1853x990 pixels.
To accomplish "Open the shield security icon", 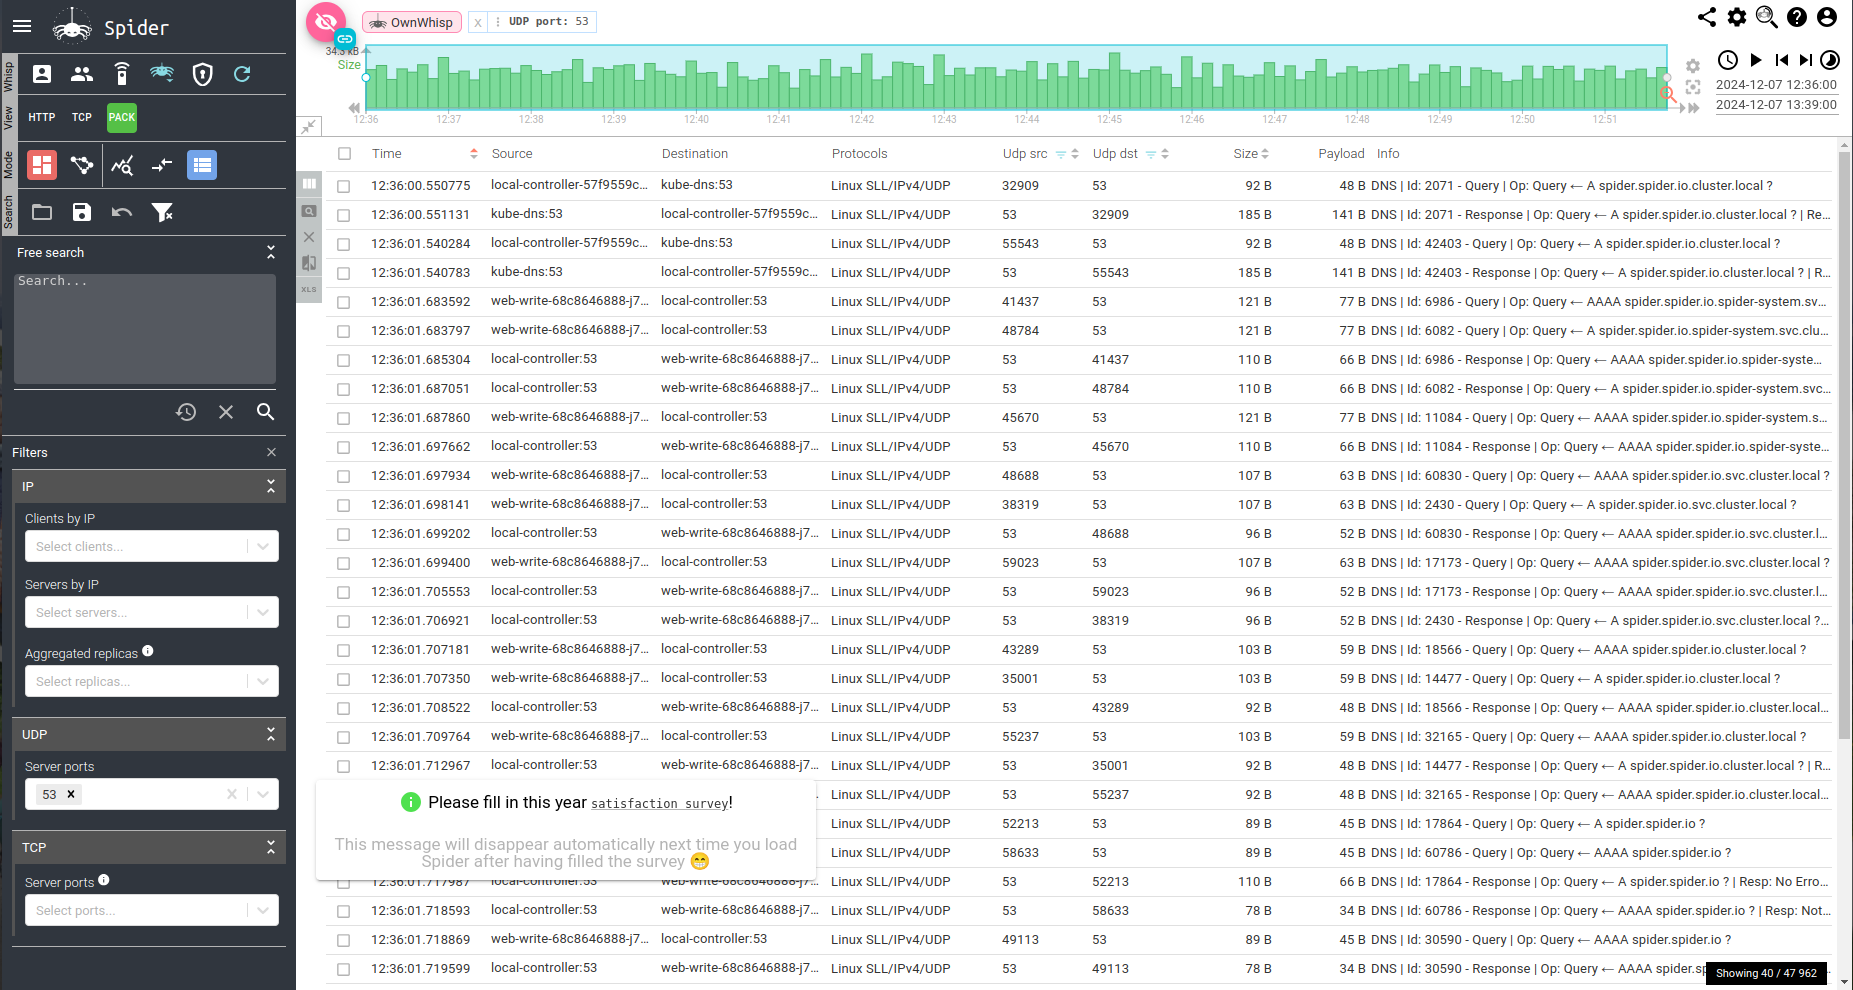I will (x=203, y=74).
